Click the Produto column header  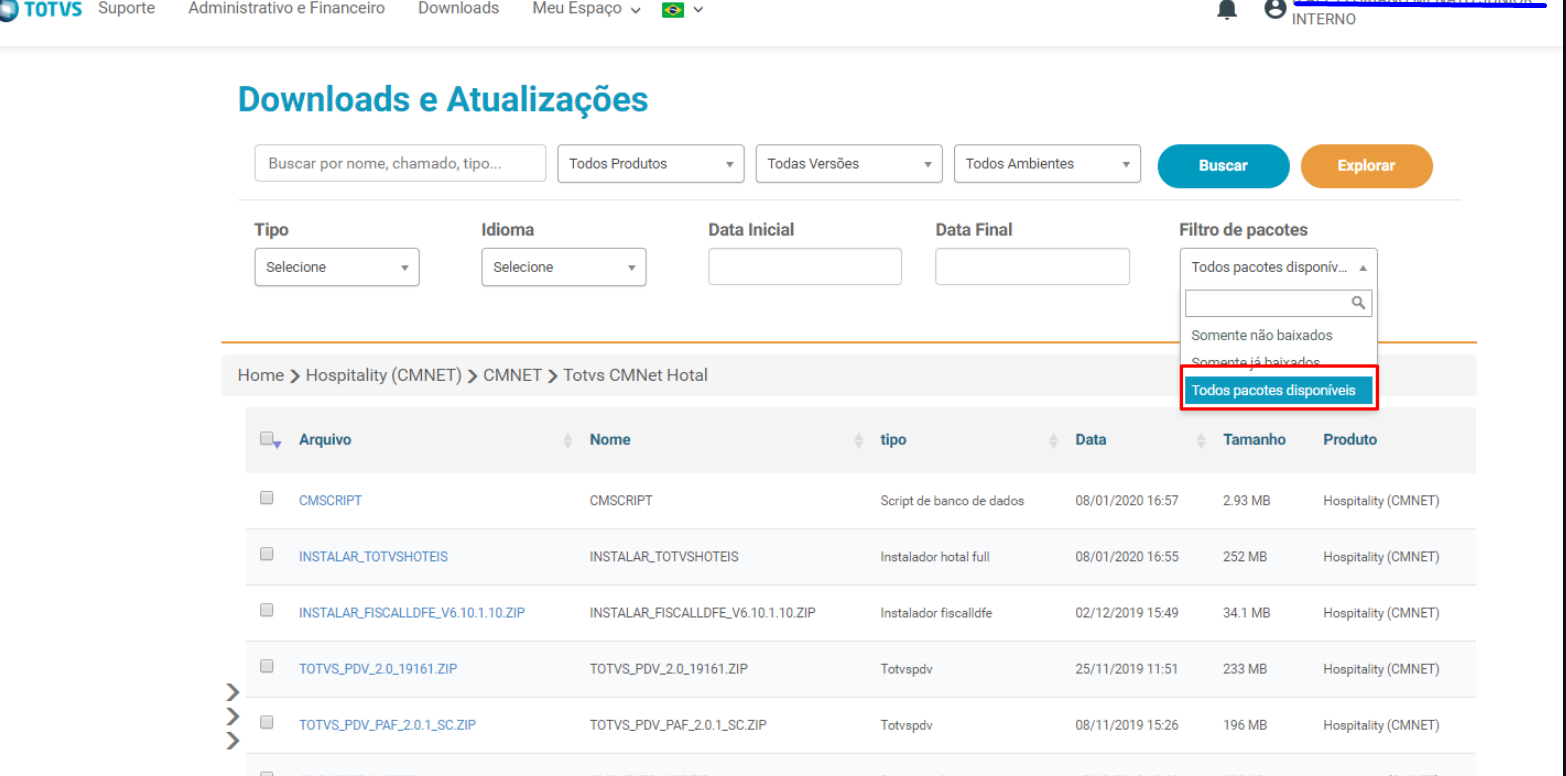pyautogui.click(x=1350, y=439)
